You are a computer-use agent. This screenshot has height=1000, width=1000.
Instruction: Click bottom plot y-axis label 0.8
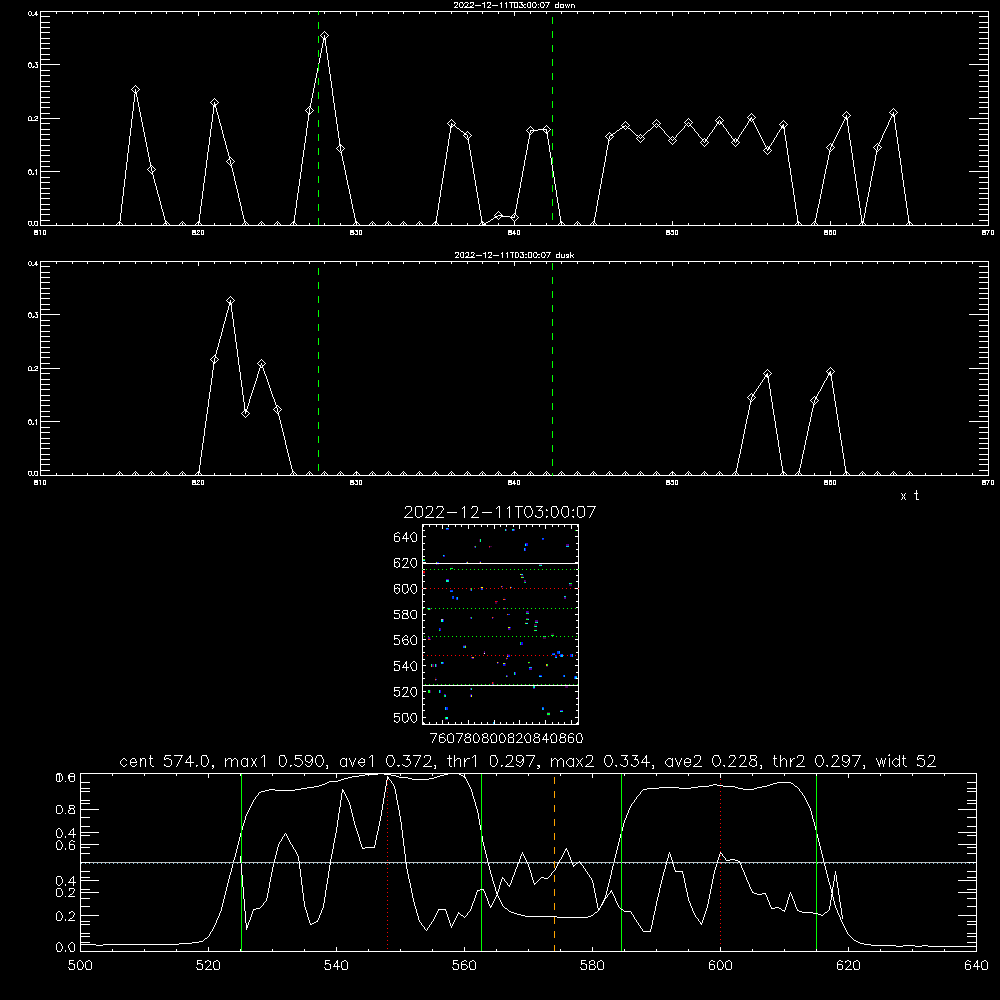[64, 809]
